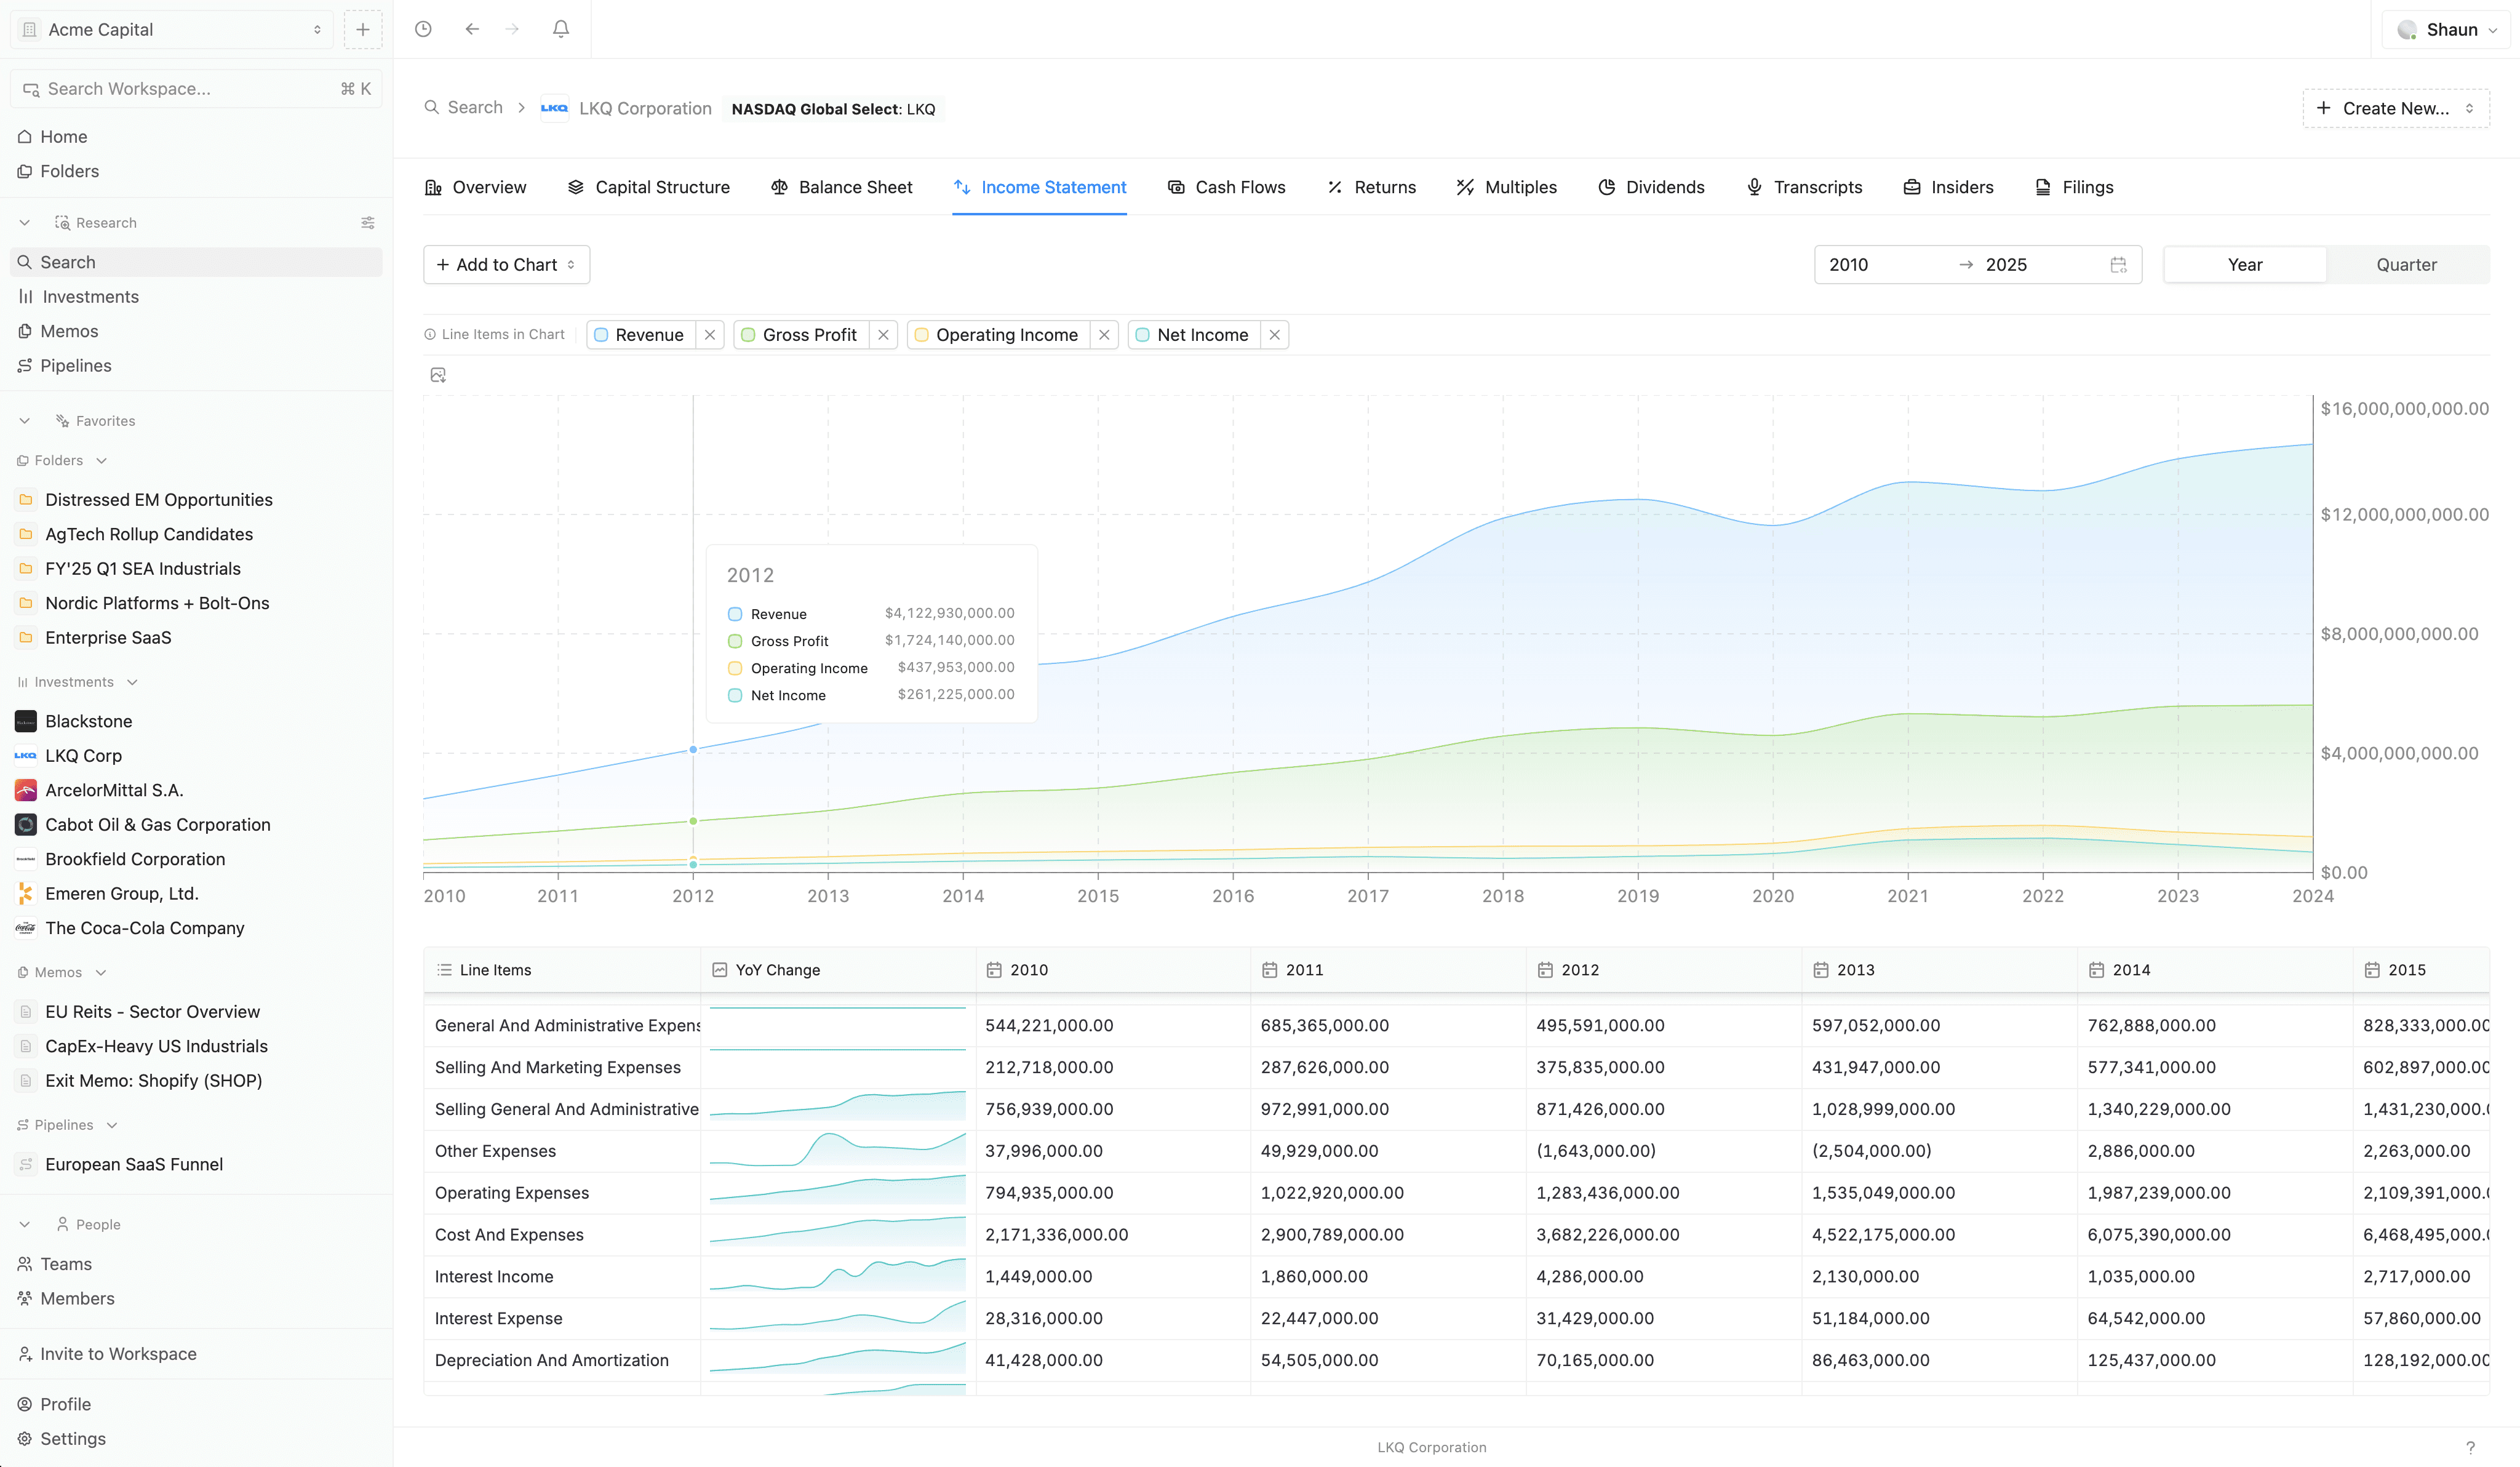Switch the period toggle to Quarter

point(2406,265)
